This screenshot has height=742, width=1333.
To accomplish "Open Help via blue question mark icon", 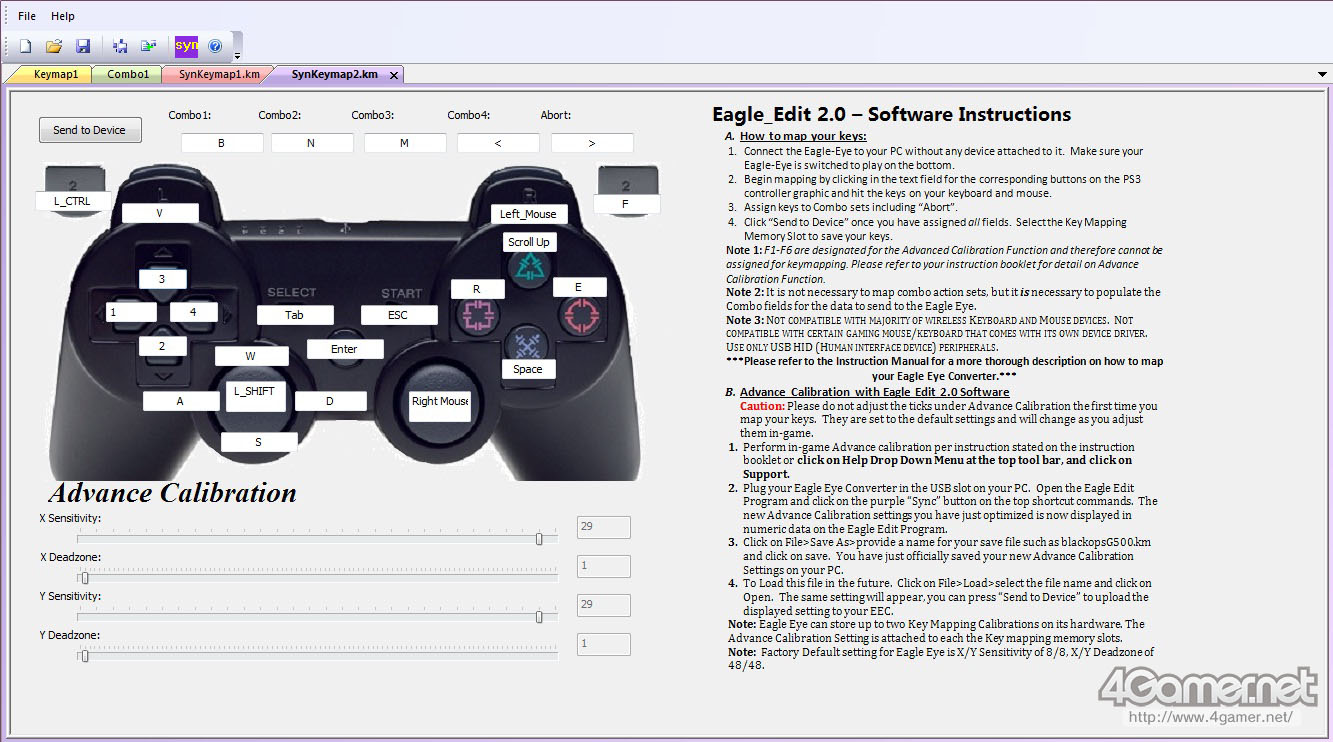I will pyautogui.click(x=214, y=46).
